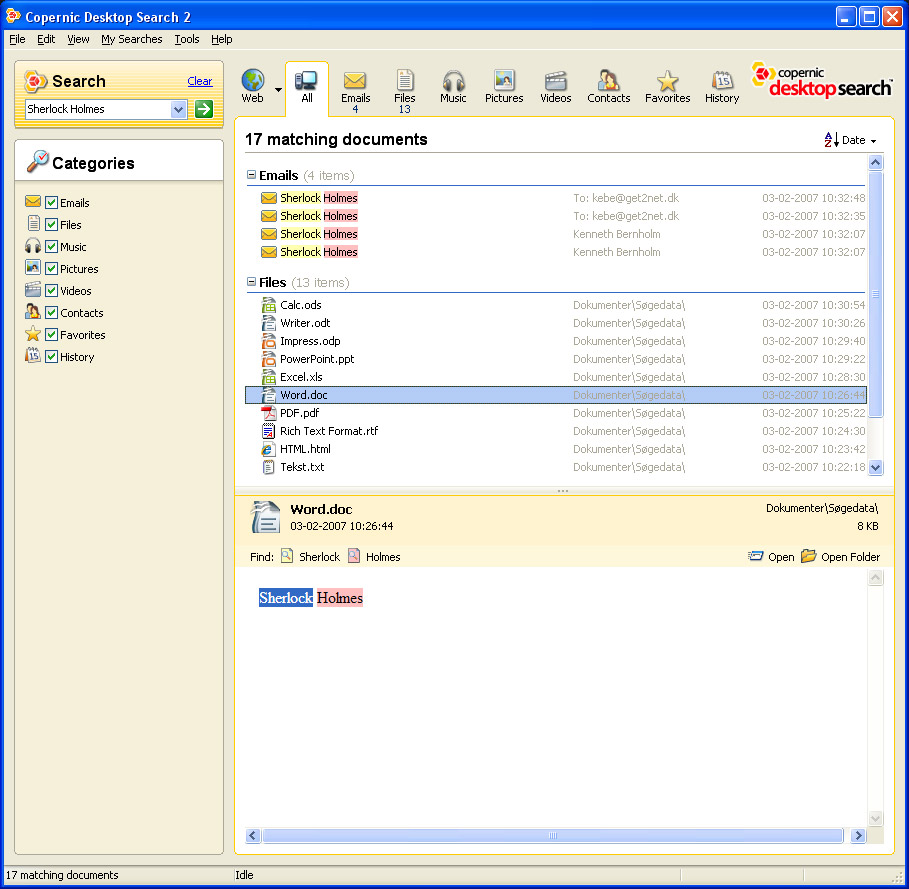Uncheck the Emails category checkbox
This screenshot has height=889, width=909.
coord(52,203)
